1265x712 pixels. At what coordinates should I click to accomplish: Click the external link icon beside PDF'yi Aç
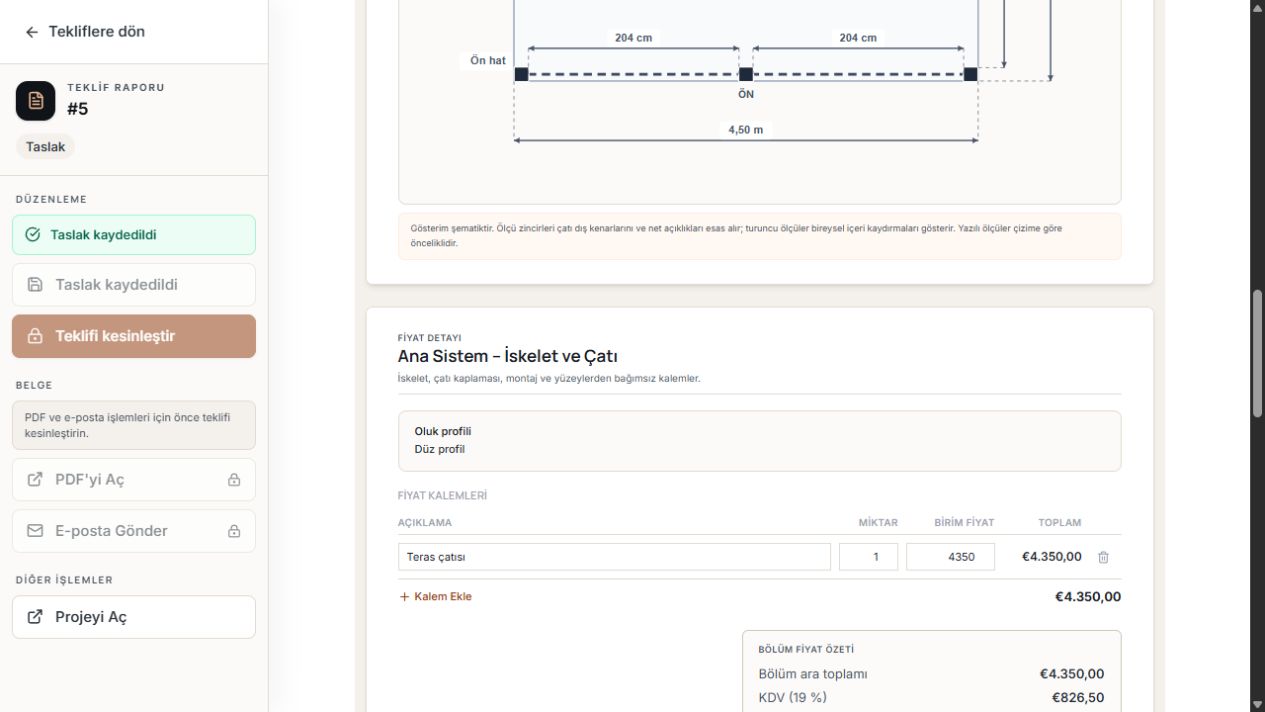coord(35,479)
